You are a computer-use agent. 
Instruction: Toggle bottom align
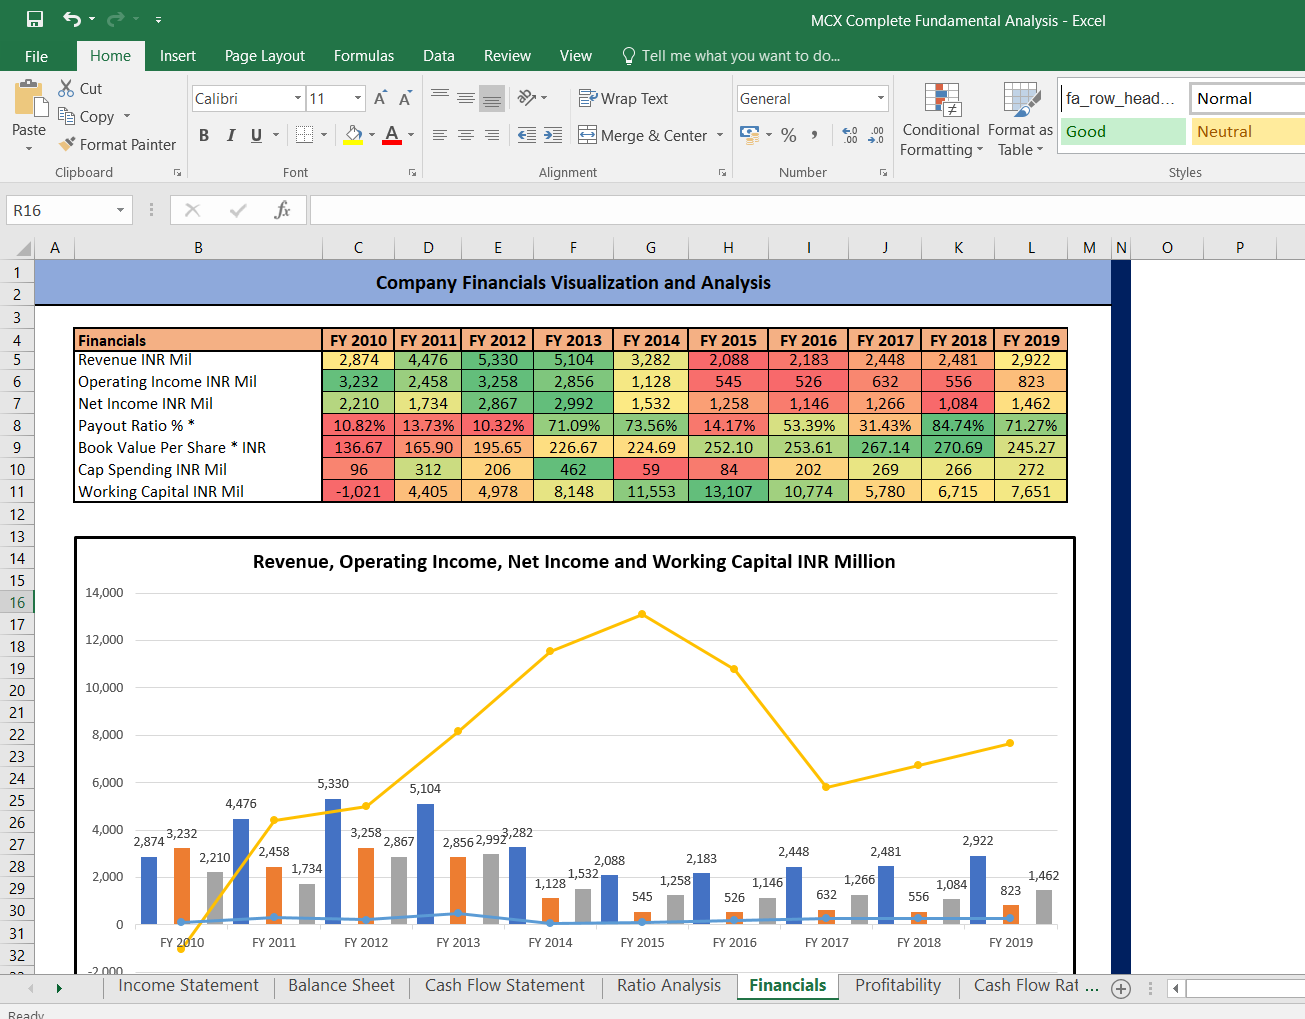coord(492,98)
